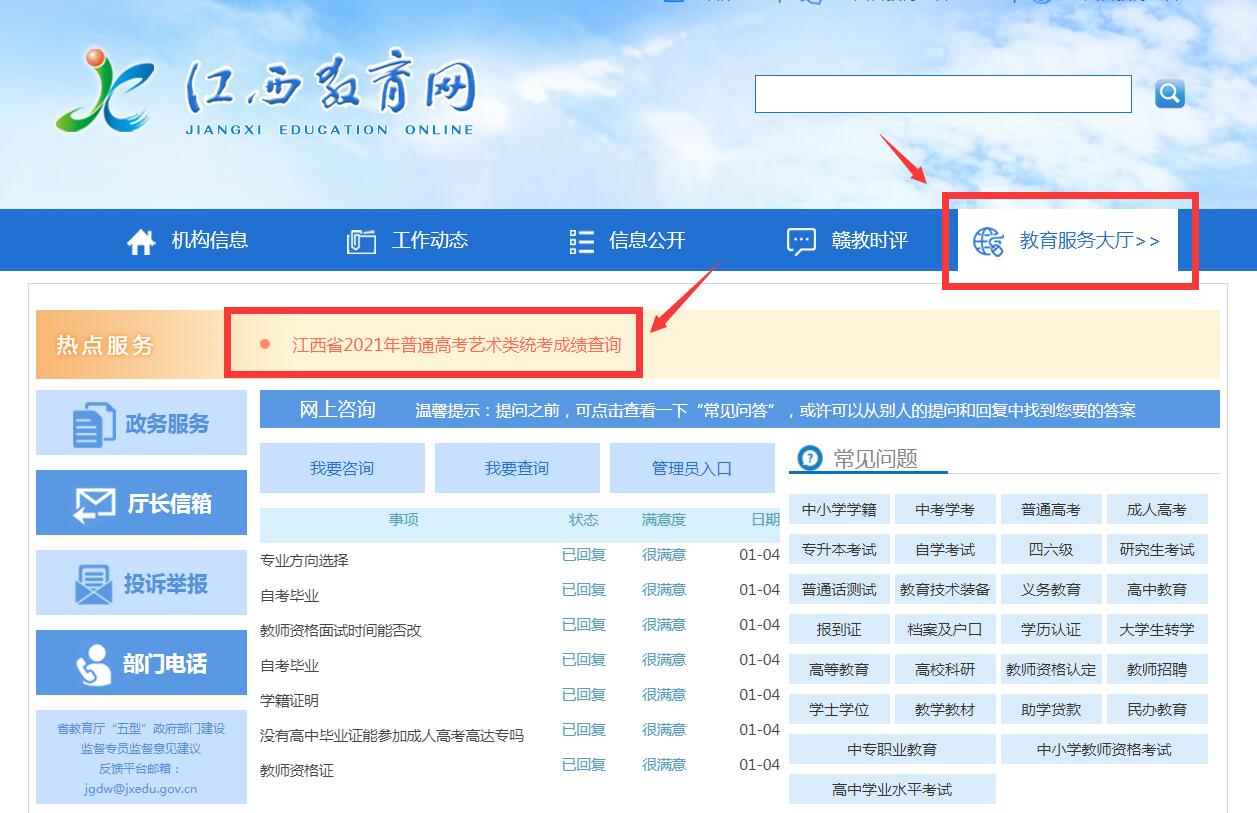Click the 四六级 FAQ tag
Image resolution: width=1257 pixels, height=813 pixels.
click(1051, 549)
